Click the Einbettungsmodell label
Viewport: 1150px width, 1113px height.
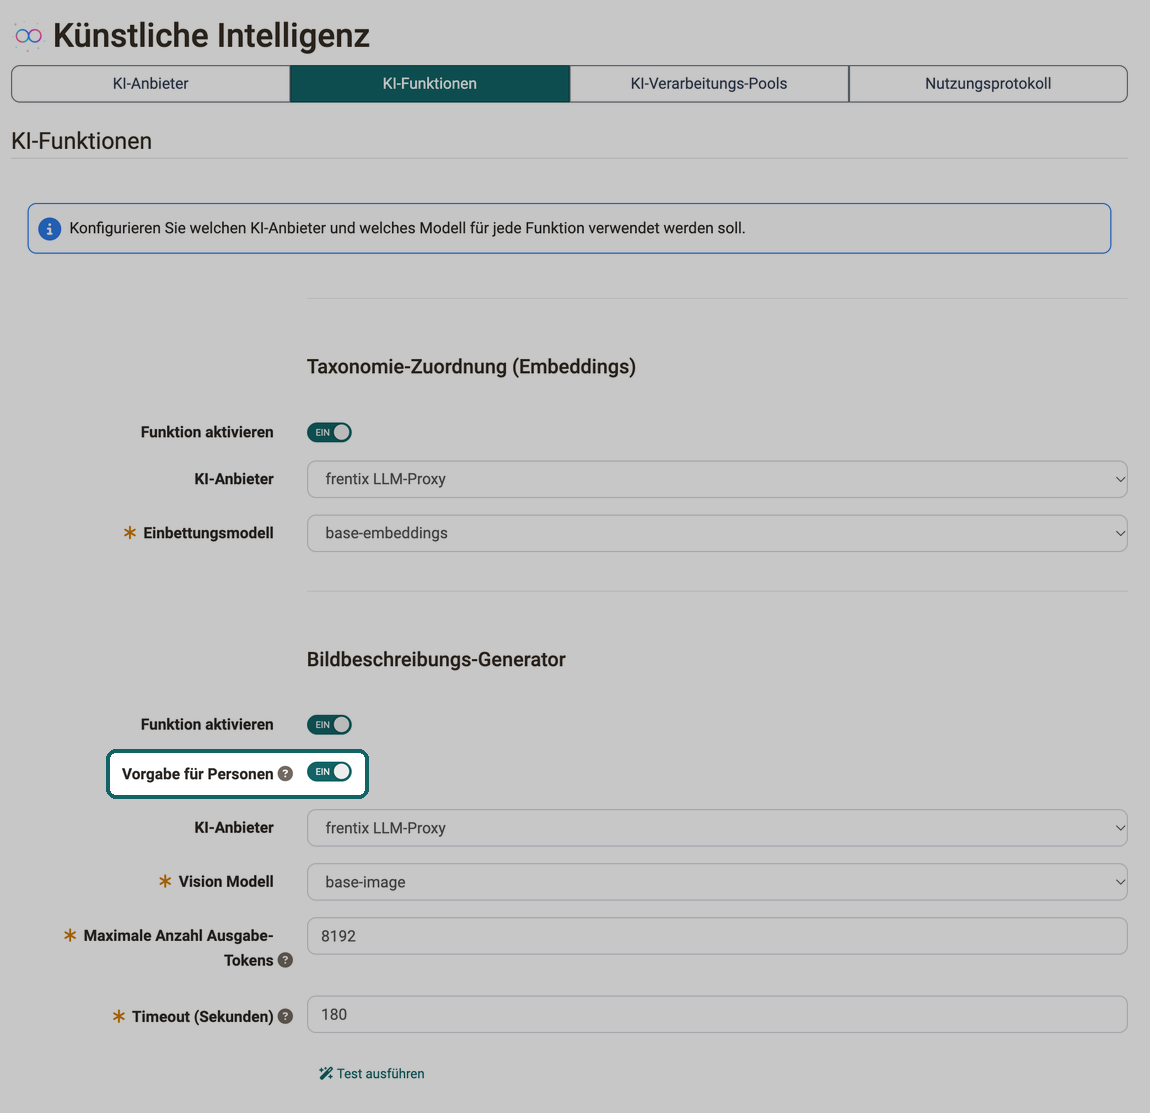pyautogui.click(x=208, y=533)
